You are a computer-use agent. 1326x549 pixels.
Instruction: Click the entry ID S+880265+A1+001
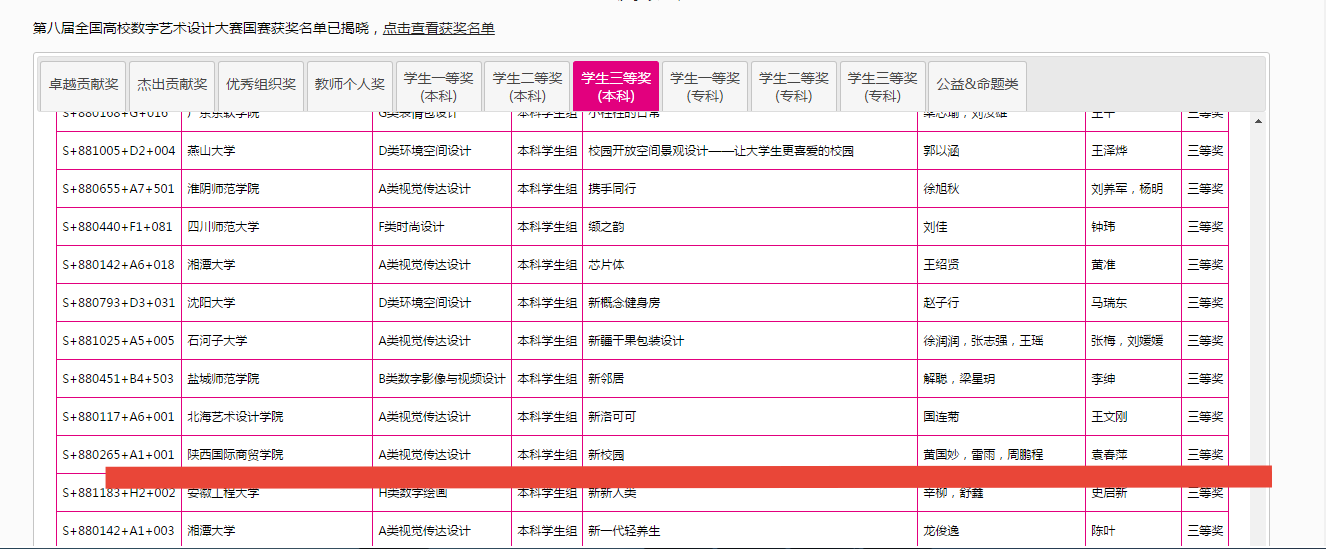pos(119,455)
